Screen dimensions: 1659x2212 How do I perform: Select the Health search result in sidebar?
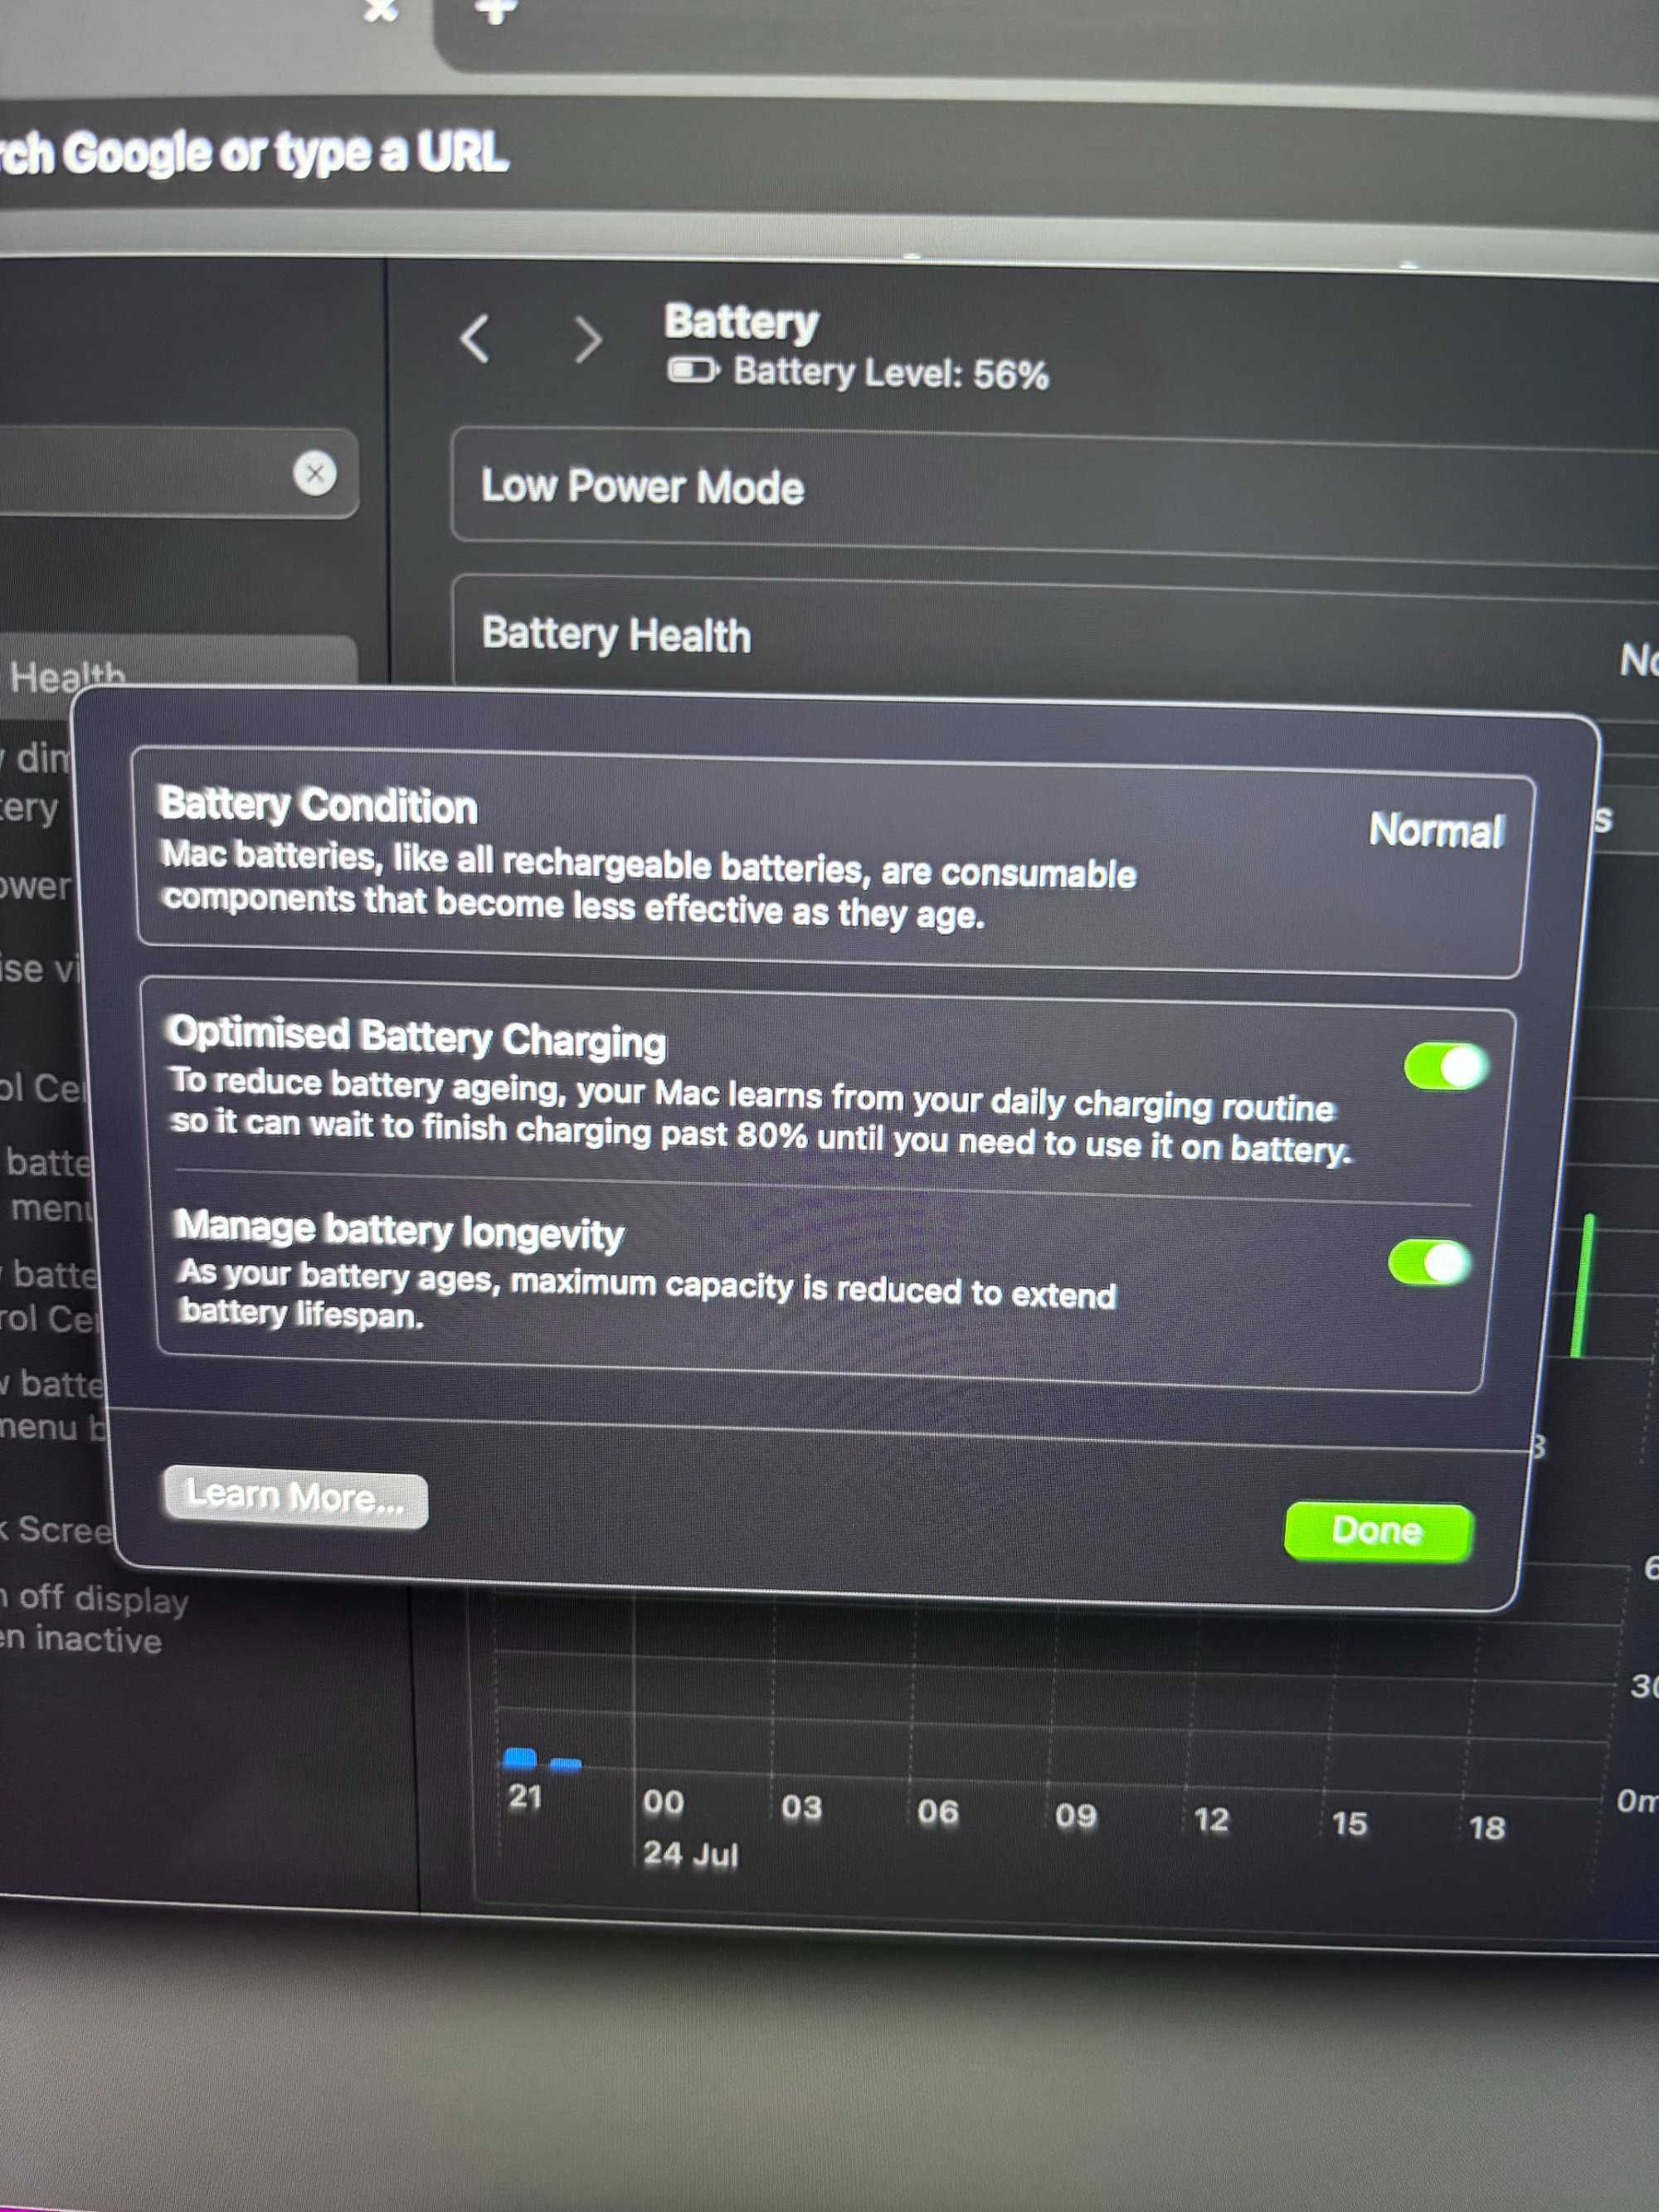click(177, 677)
